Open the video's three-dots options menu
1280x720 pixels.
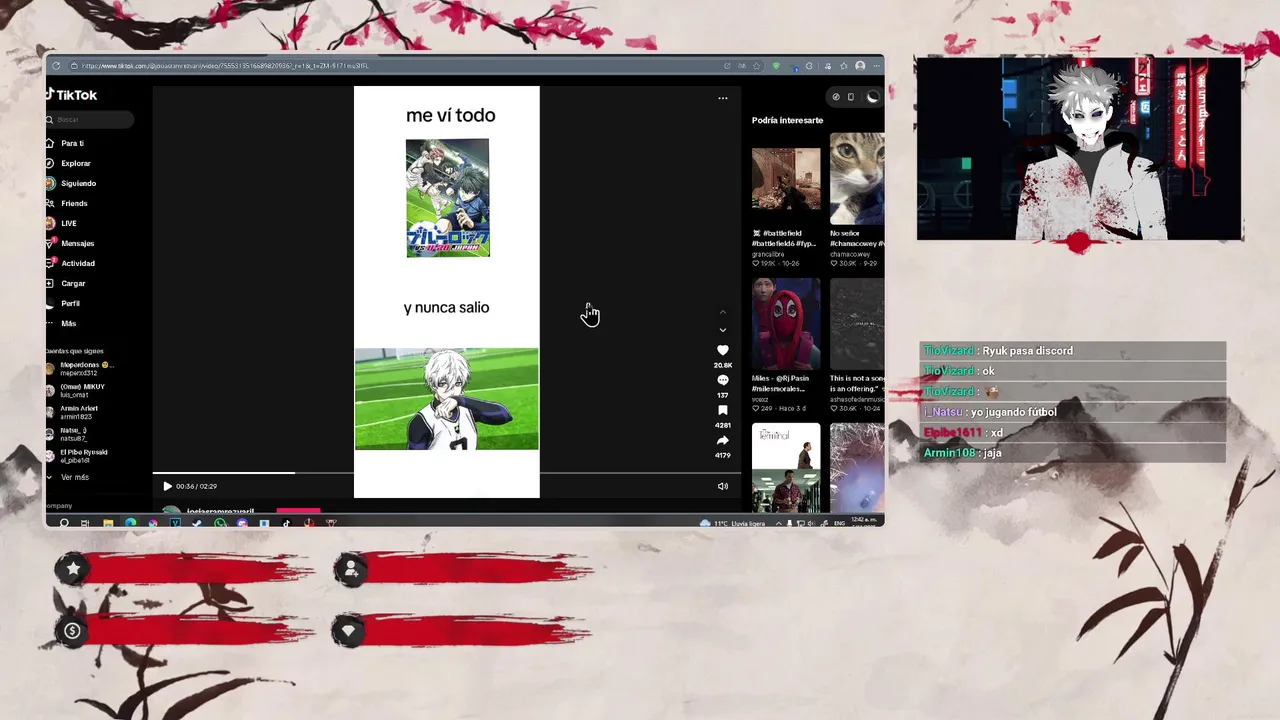[722, 98]
